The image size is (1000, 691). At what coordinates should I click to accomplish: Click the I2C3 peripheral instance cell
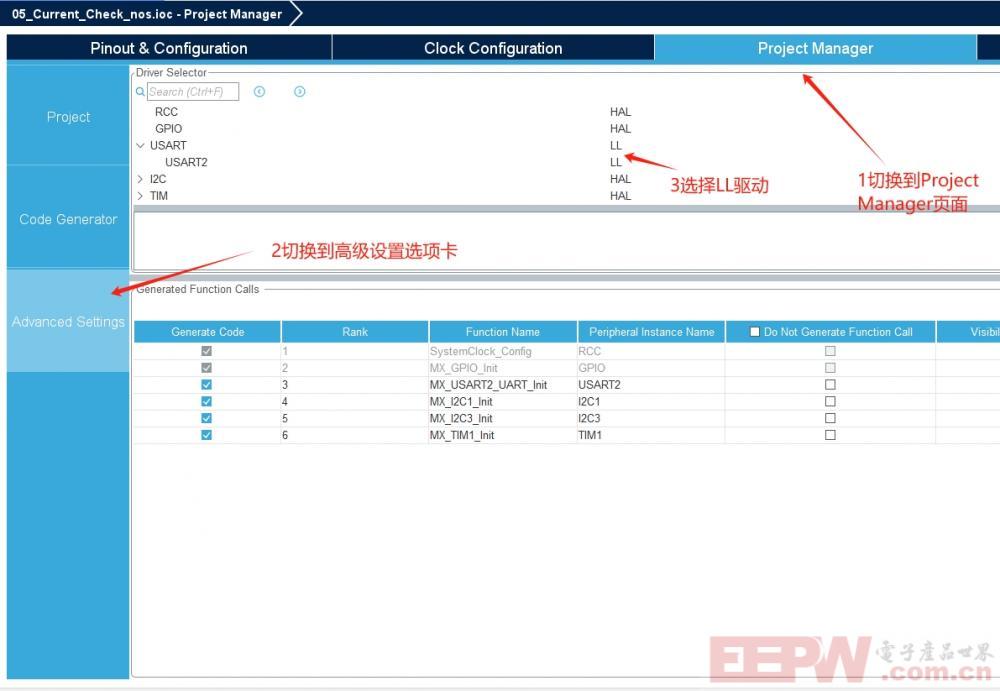(651, 419)
